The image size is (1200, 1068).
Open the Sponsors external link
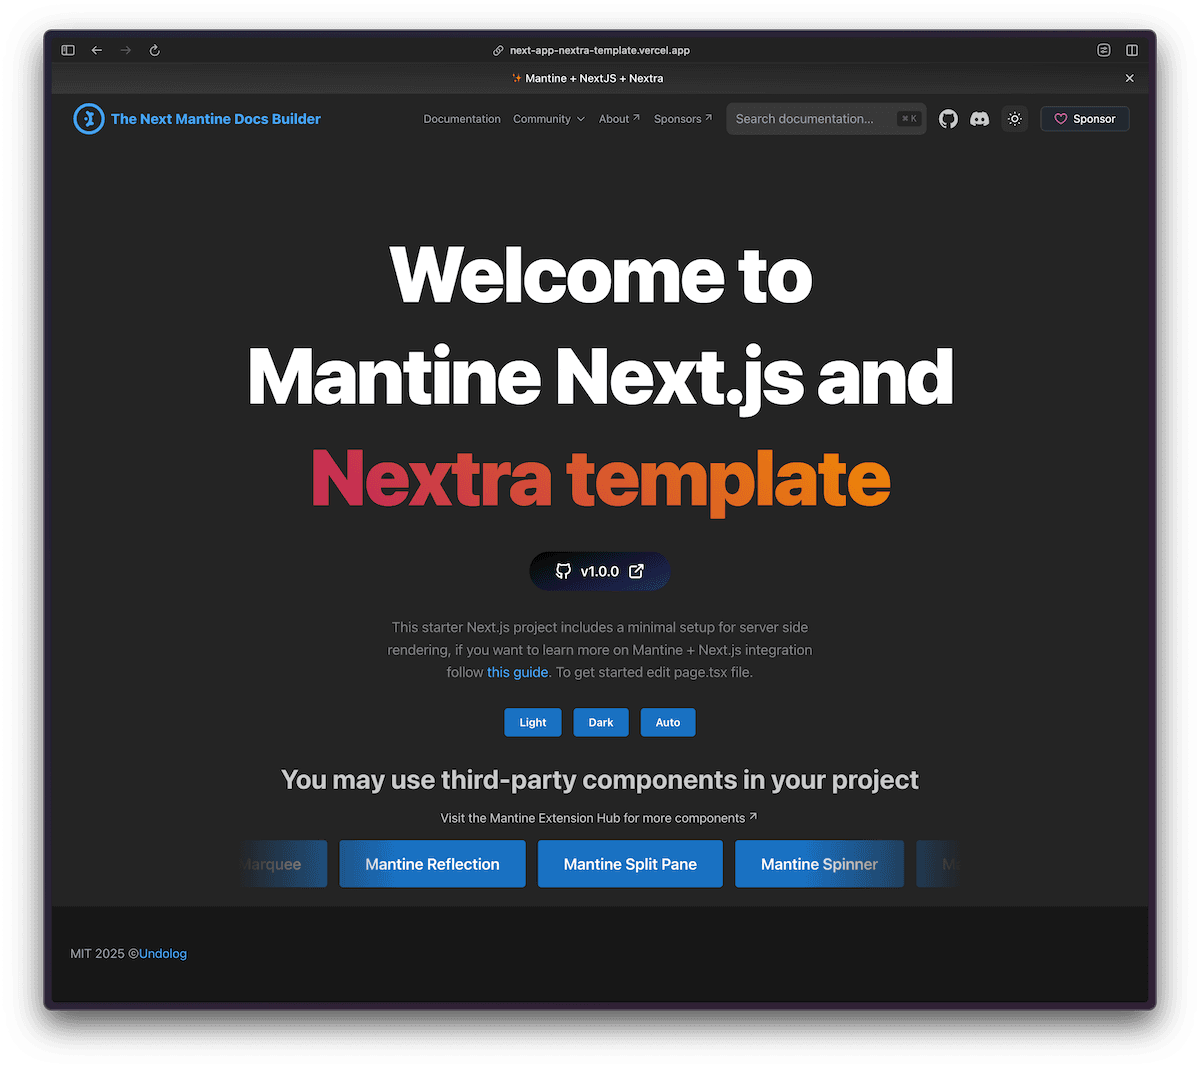682,118
